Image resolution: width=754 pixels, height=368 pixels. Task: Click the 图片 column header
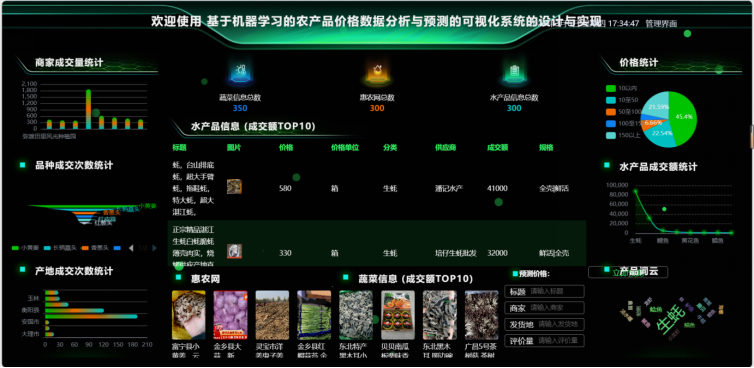coord(234,148)
